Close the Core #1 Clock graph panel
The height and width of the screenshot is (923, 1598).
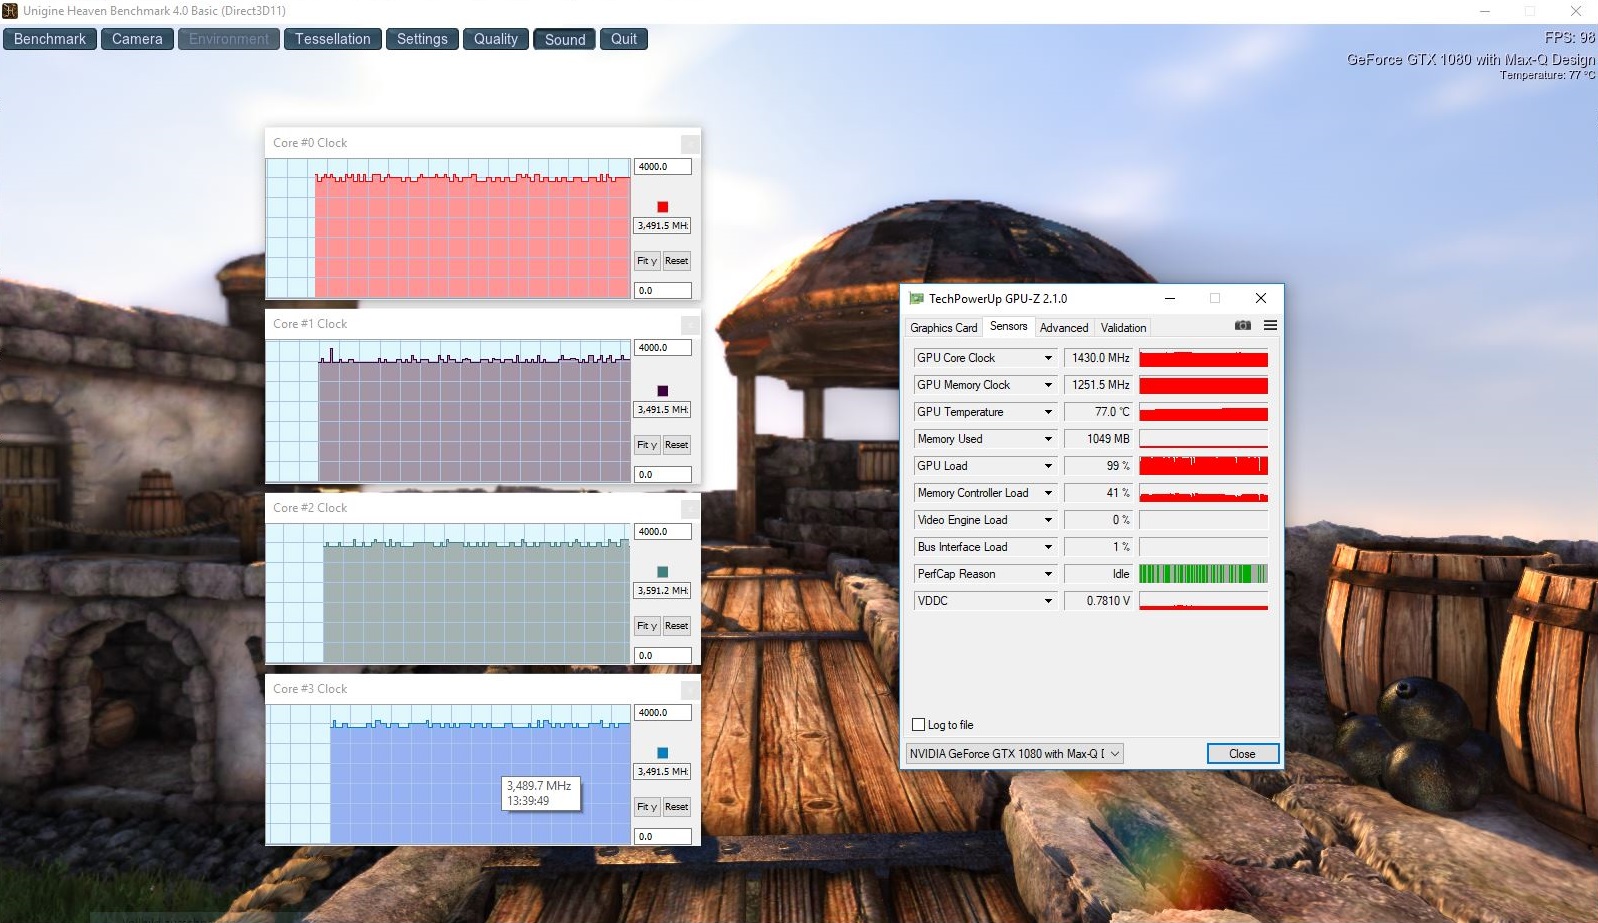[x=689, y=324]
